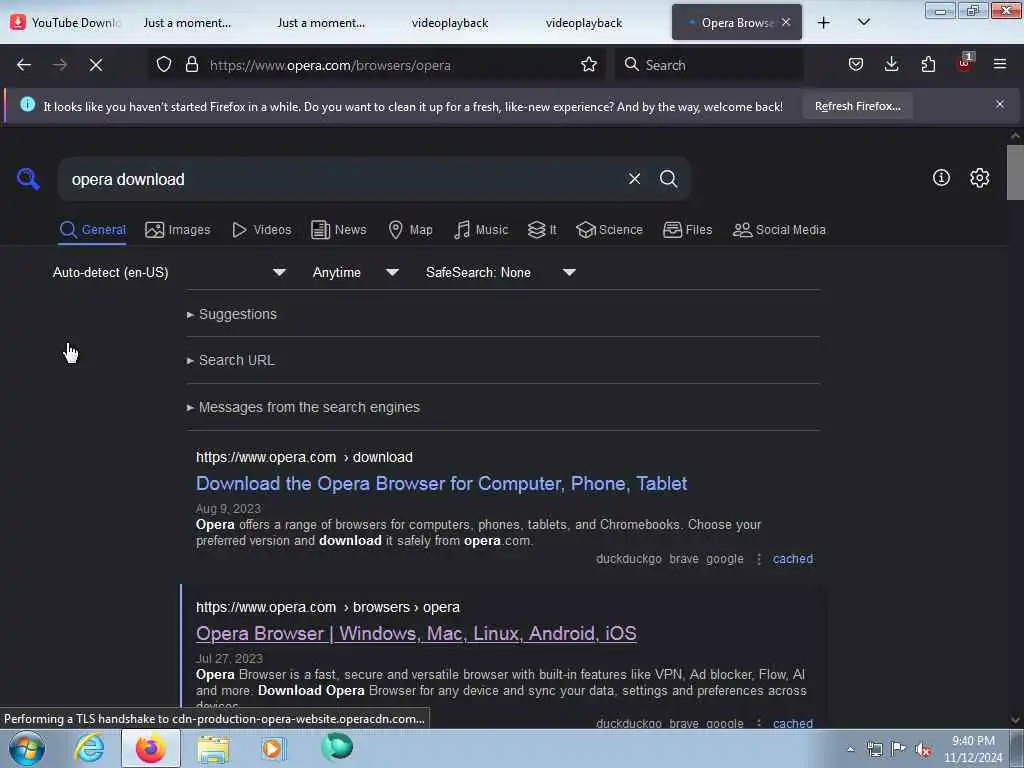Expand the Search URL section
Screen dimensions: 1024x768
231,360
